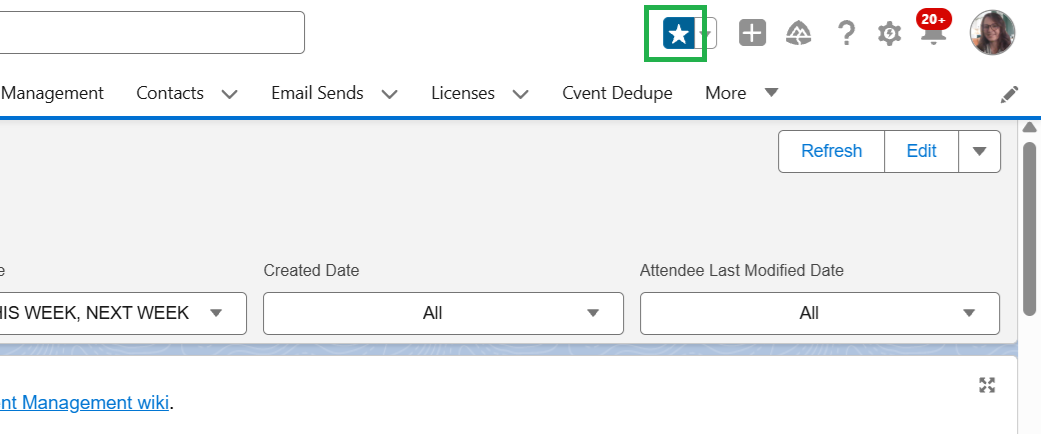Viewport: 1041px width, 434px height.
Task: Open the Help question mark icon
Action: tap(846, 34)
